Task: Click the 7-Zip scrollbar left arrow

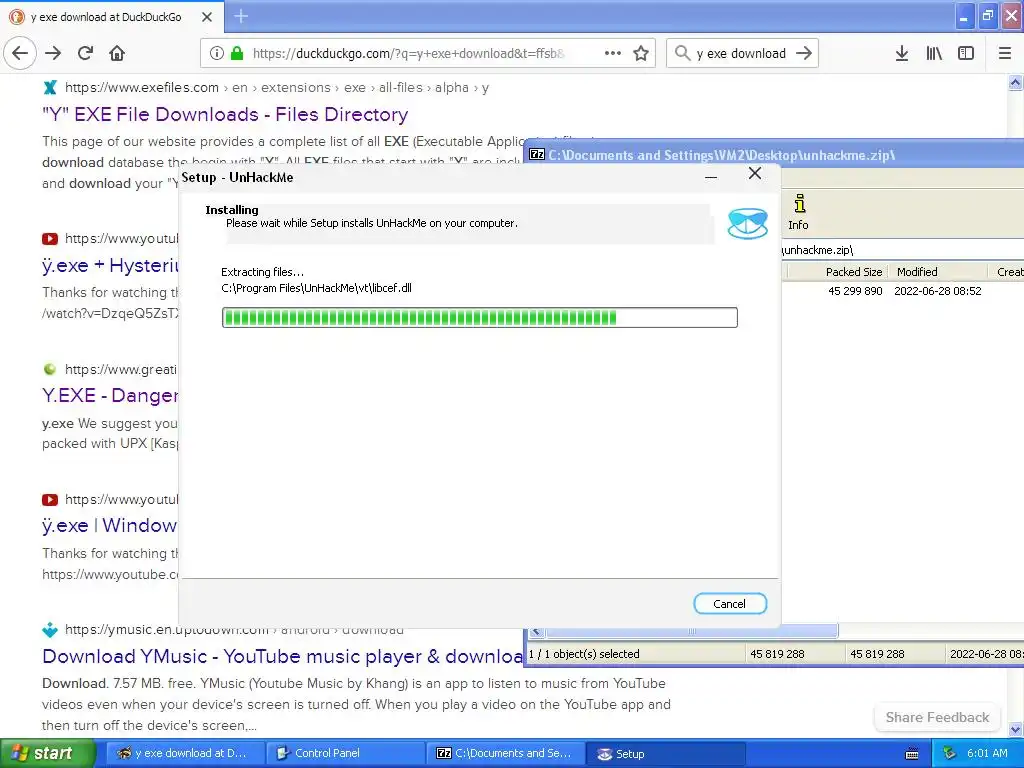Action: (536, 632)
